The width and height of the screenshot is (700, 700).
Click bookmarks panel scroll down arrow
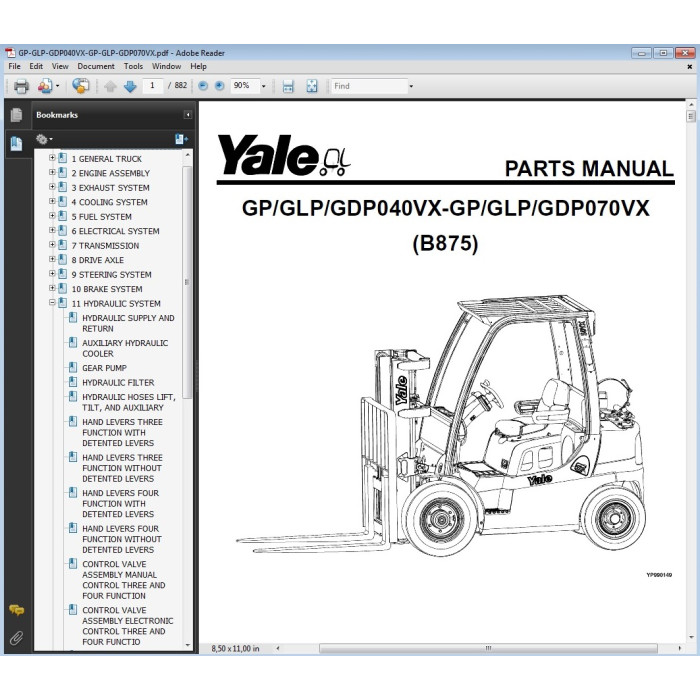[188, 646]
